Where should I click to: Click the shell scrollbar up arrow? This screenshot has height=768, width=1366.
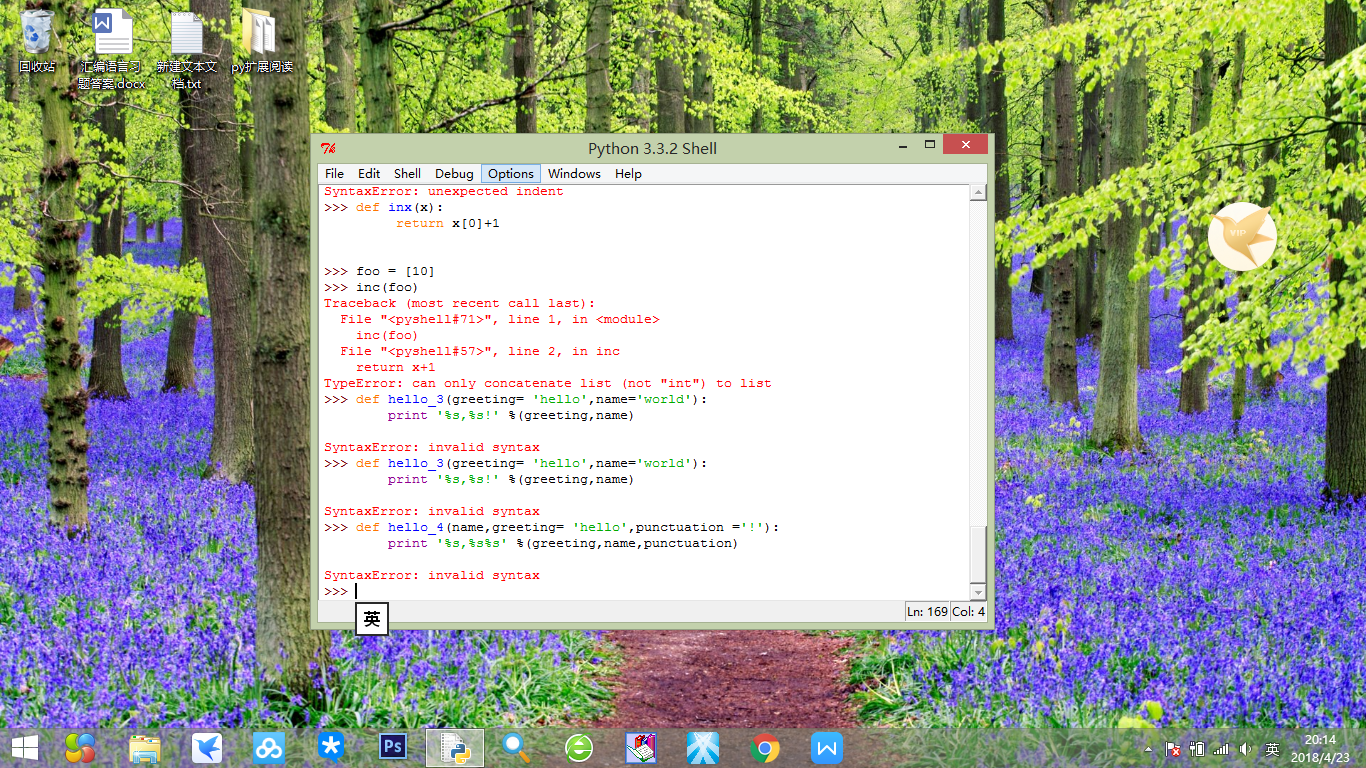click(x=978, y=192)
